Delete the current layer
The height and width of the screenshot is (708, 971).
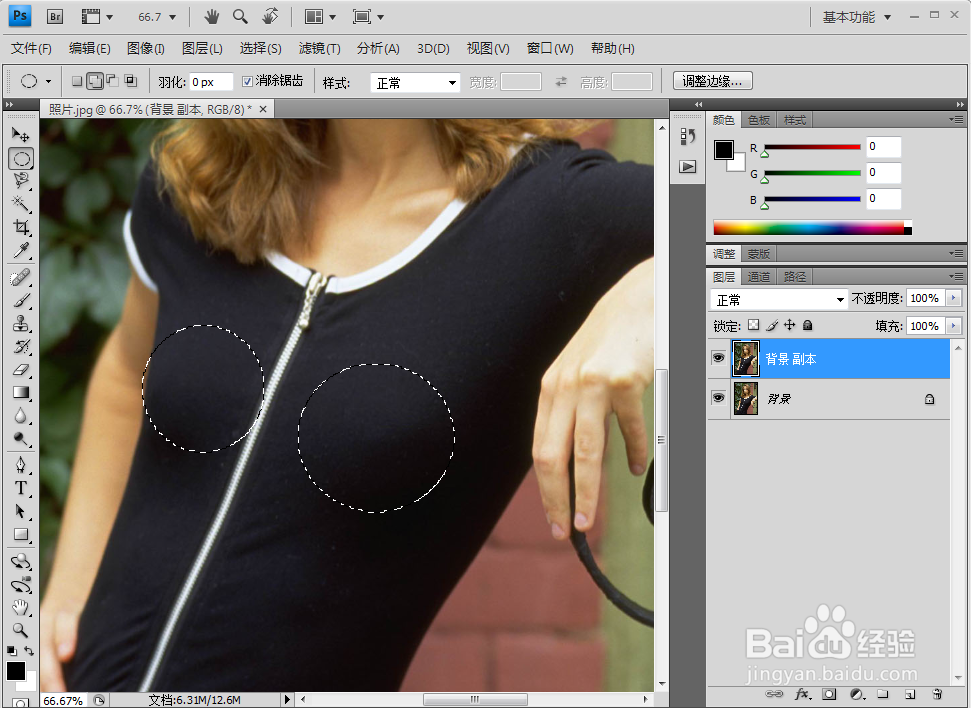pos(937,694)
